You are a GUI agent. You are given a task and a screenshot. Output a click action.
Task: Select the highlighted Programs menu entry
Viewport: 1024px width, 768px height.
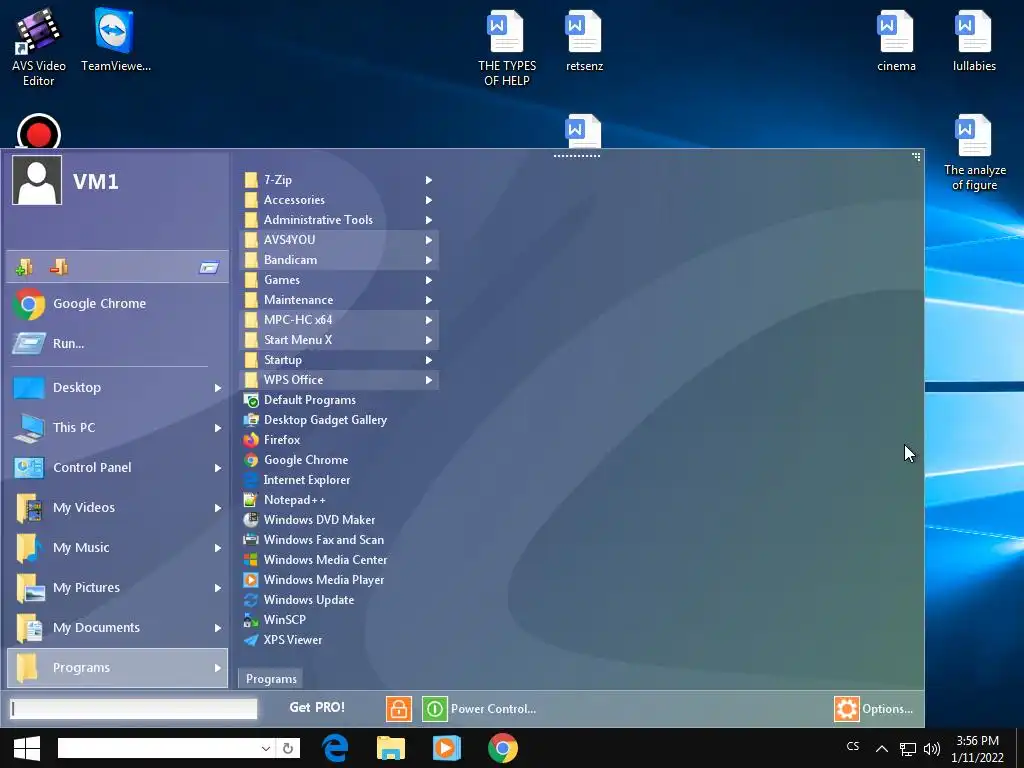pyautogui.click(x=118, y=667)
